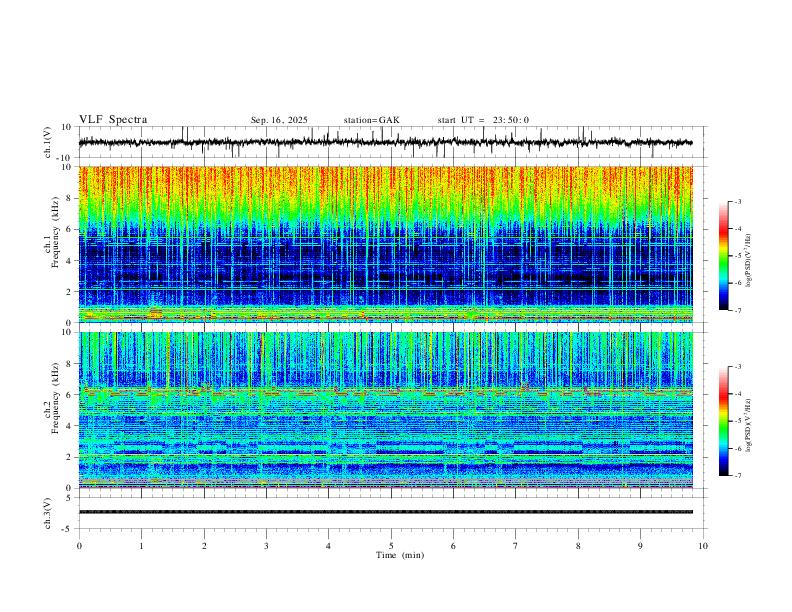Click the ch.2 "Frequency (kHz)" axis label

pos(55,398)
